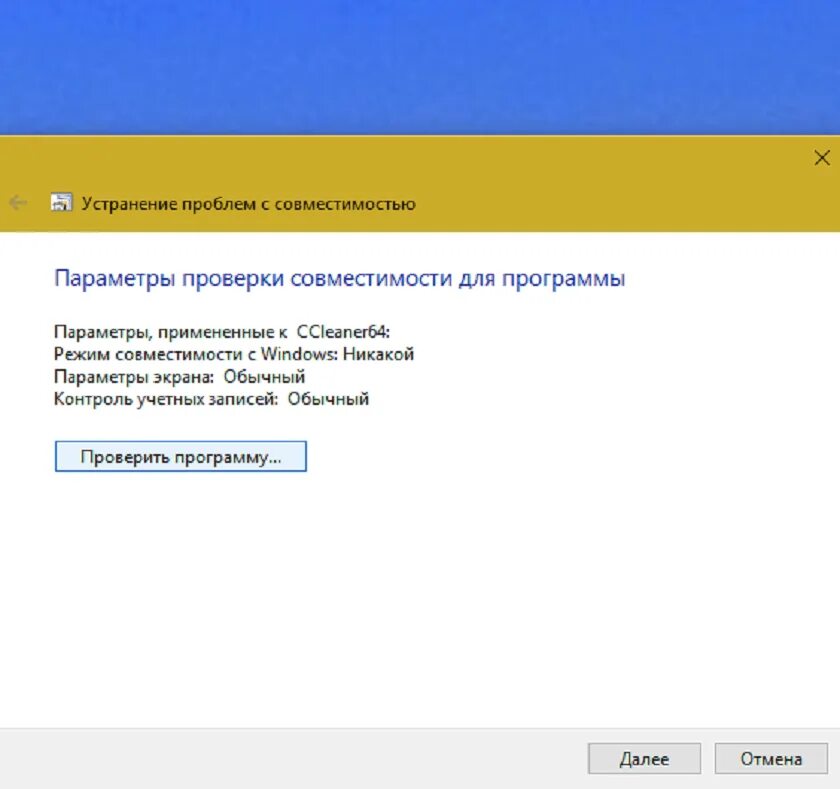840x789 pixels.
Task: Click the heading "Параметры проверки совместимости для программы"
Action: pos(340,279)
